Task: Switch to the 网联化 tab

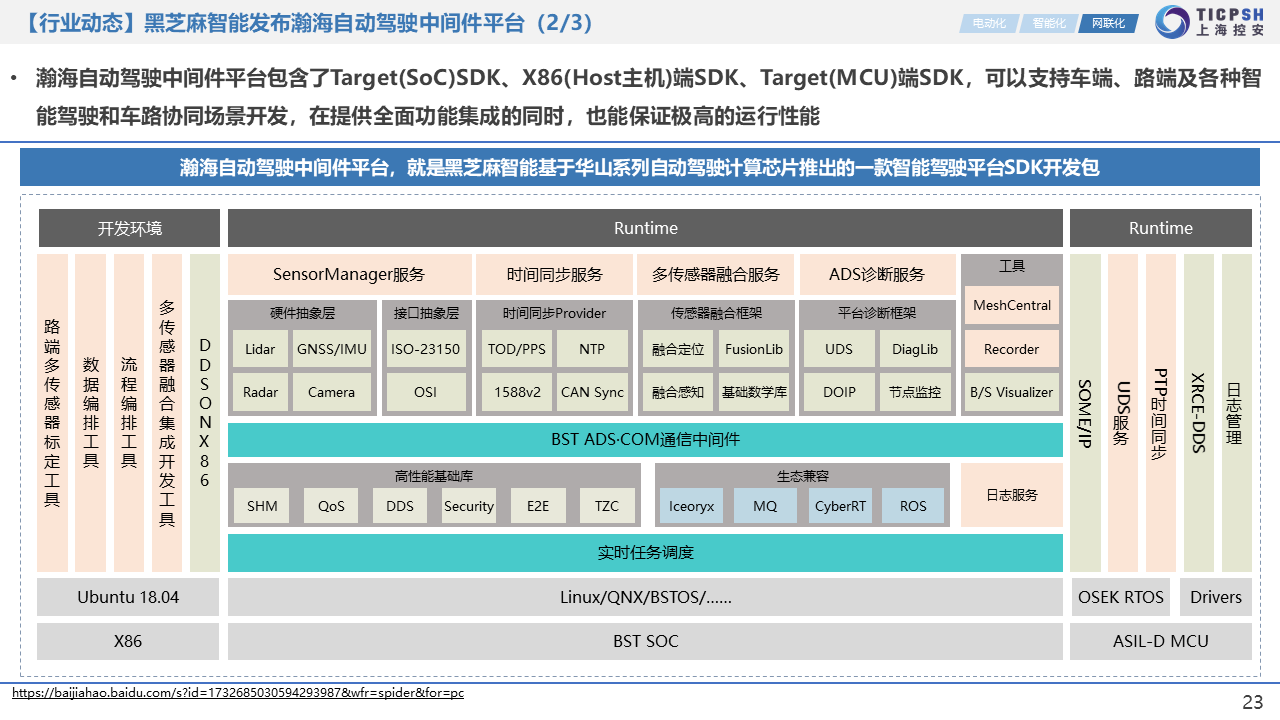Action: (x=1107, y=23)
